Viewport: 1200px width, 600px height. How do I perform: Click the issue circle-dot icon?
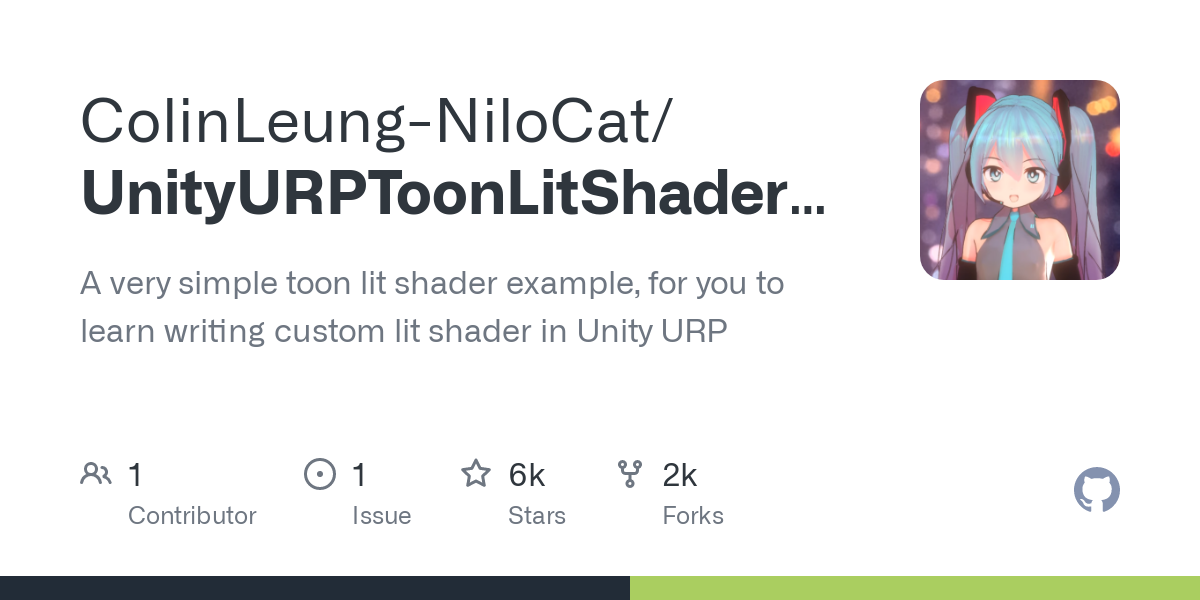pos(320,474)
